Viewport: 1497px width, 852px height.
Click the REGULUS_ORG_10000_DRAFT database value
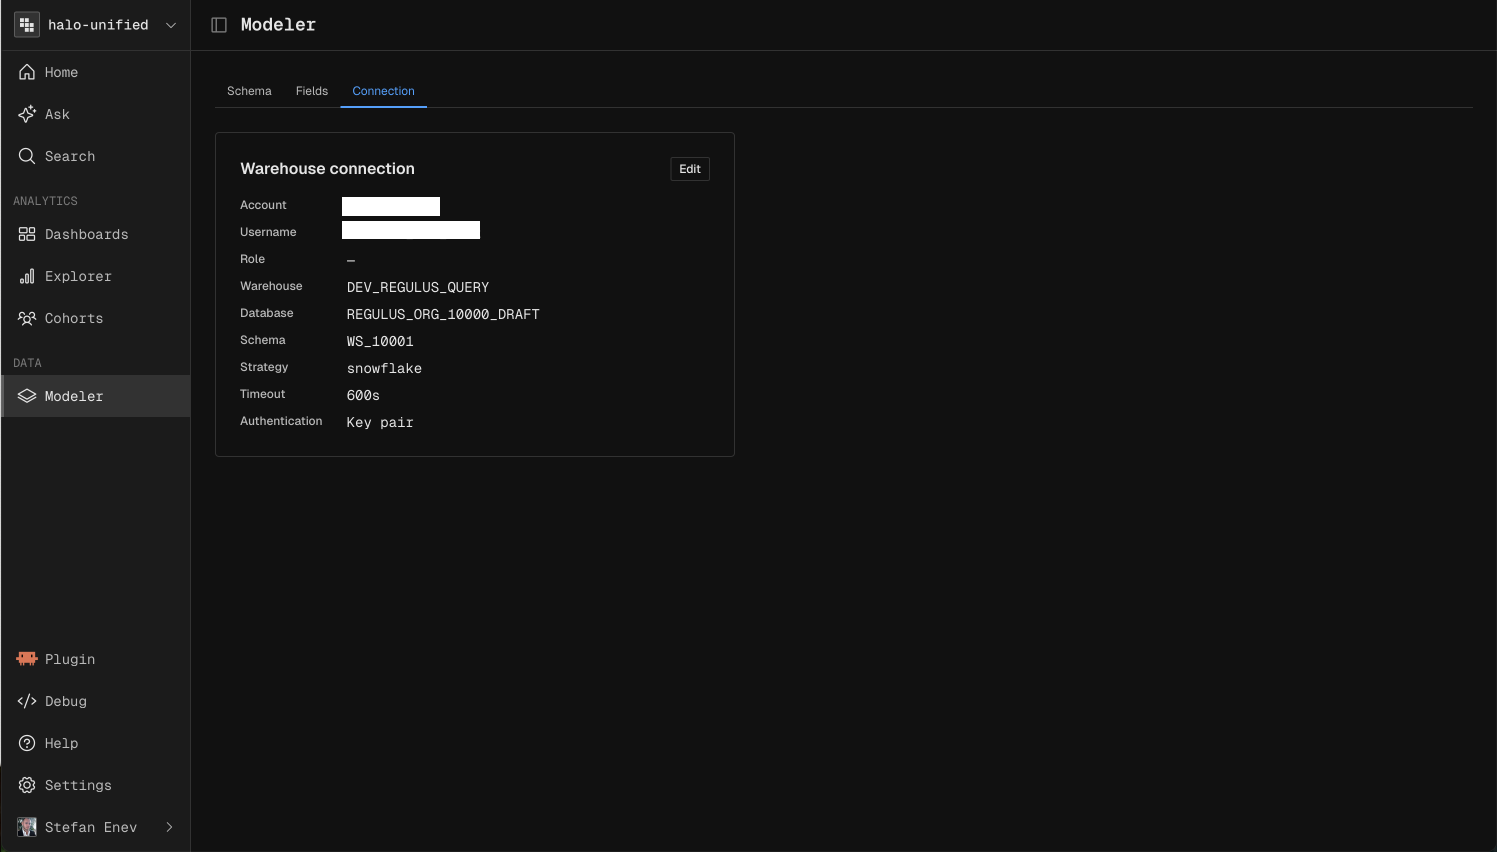[x=443, y=314]
